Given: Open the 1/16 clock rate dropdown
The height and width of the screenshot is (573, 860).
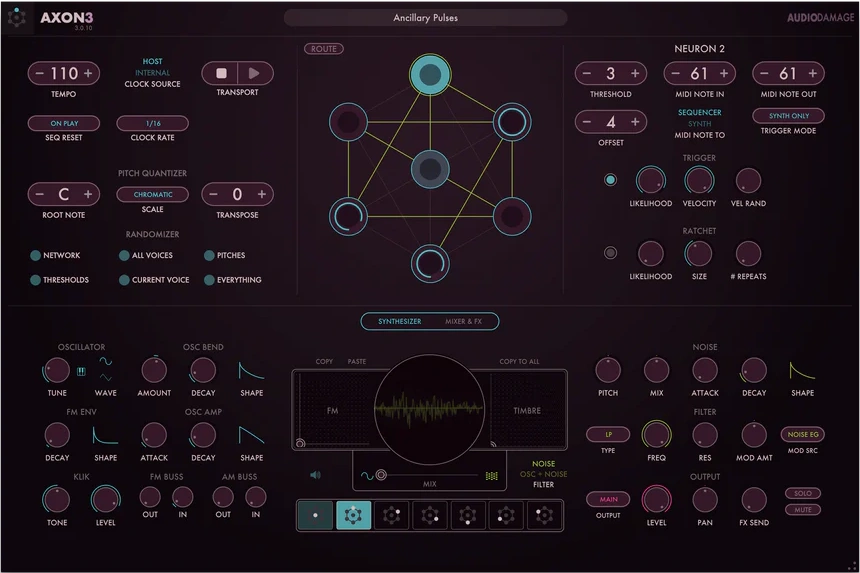Looking at the screenshot, I should click(152, 123).
